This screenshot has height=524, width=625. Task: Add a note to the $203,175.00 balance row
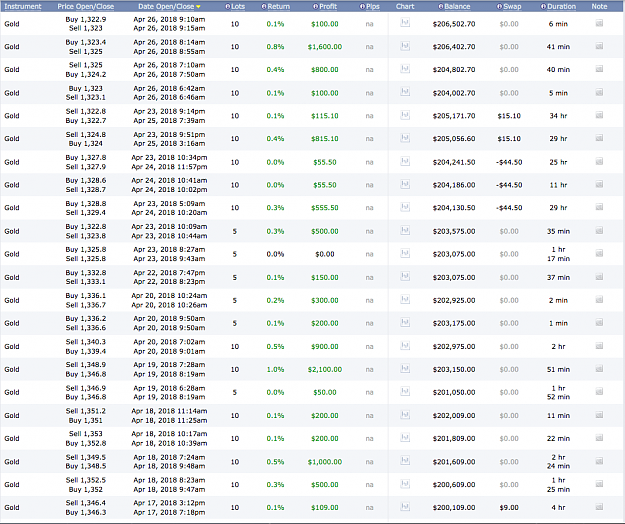(599, 322)
